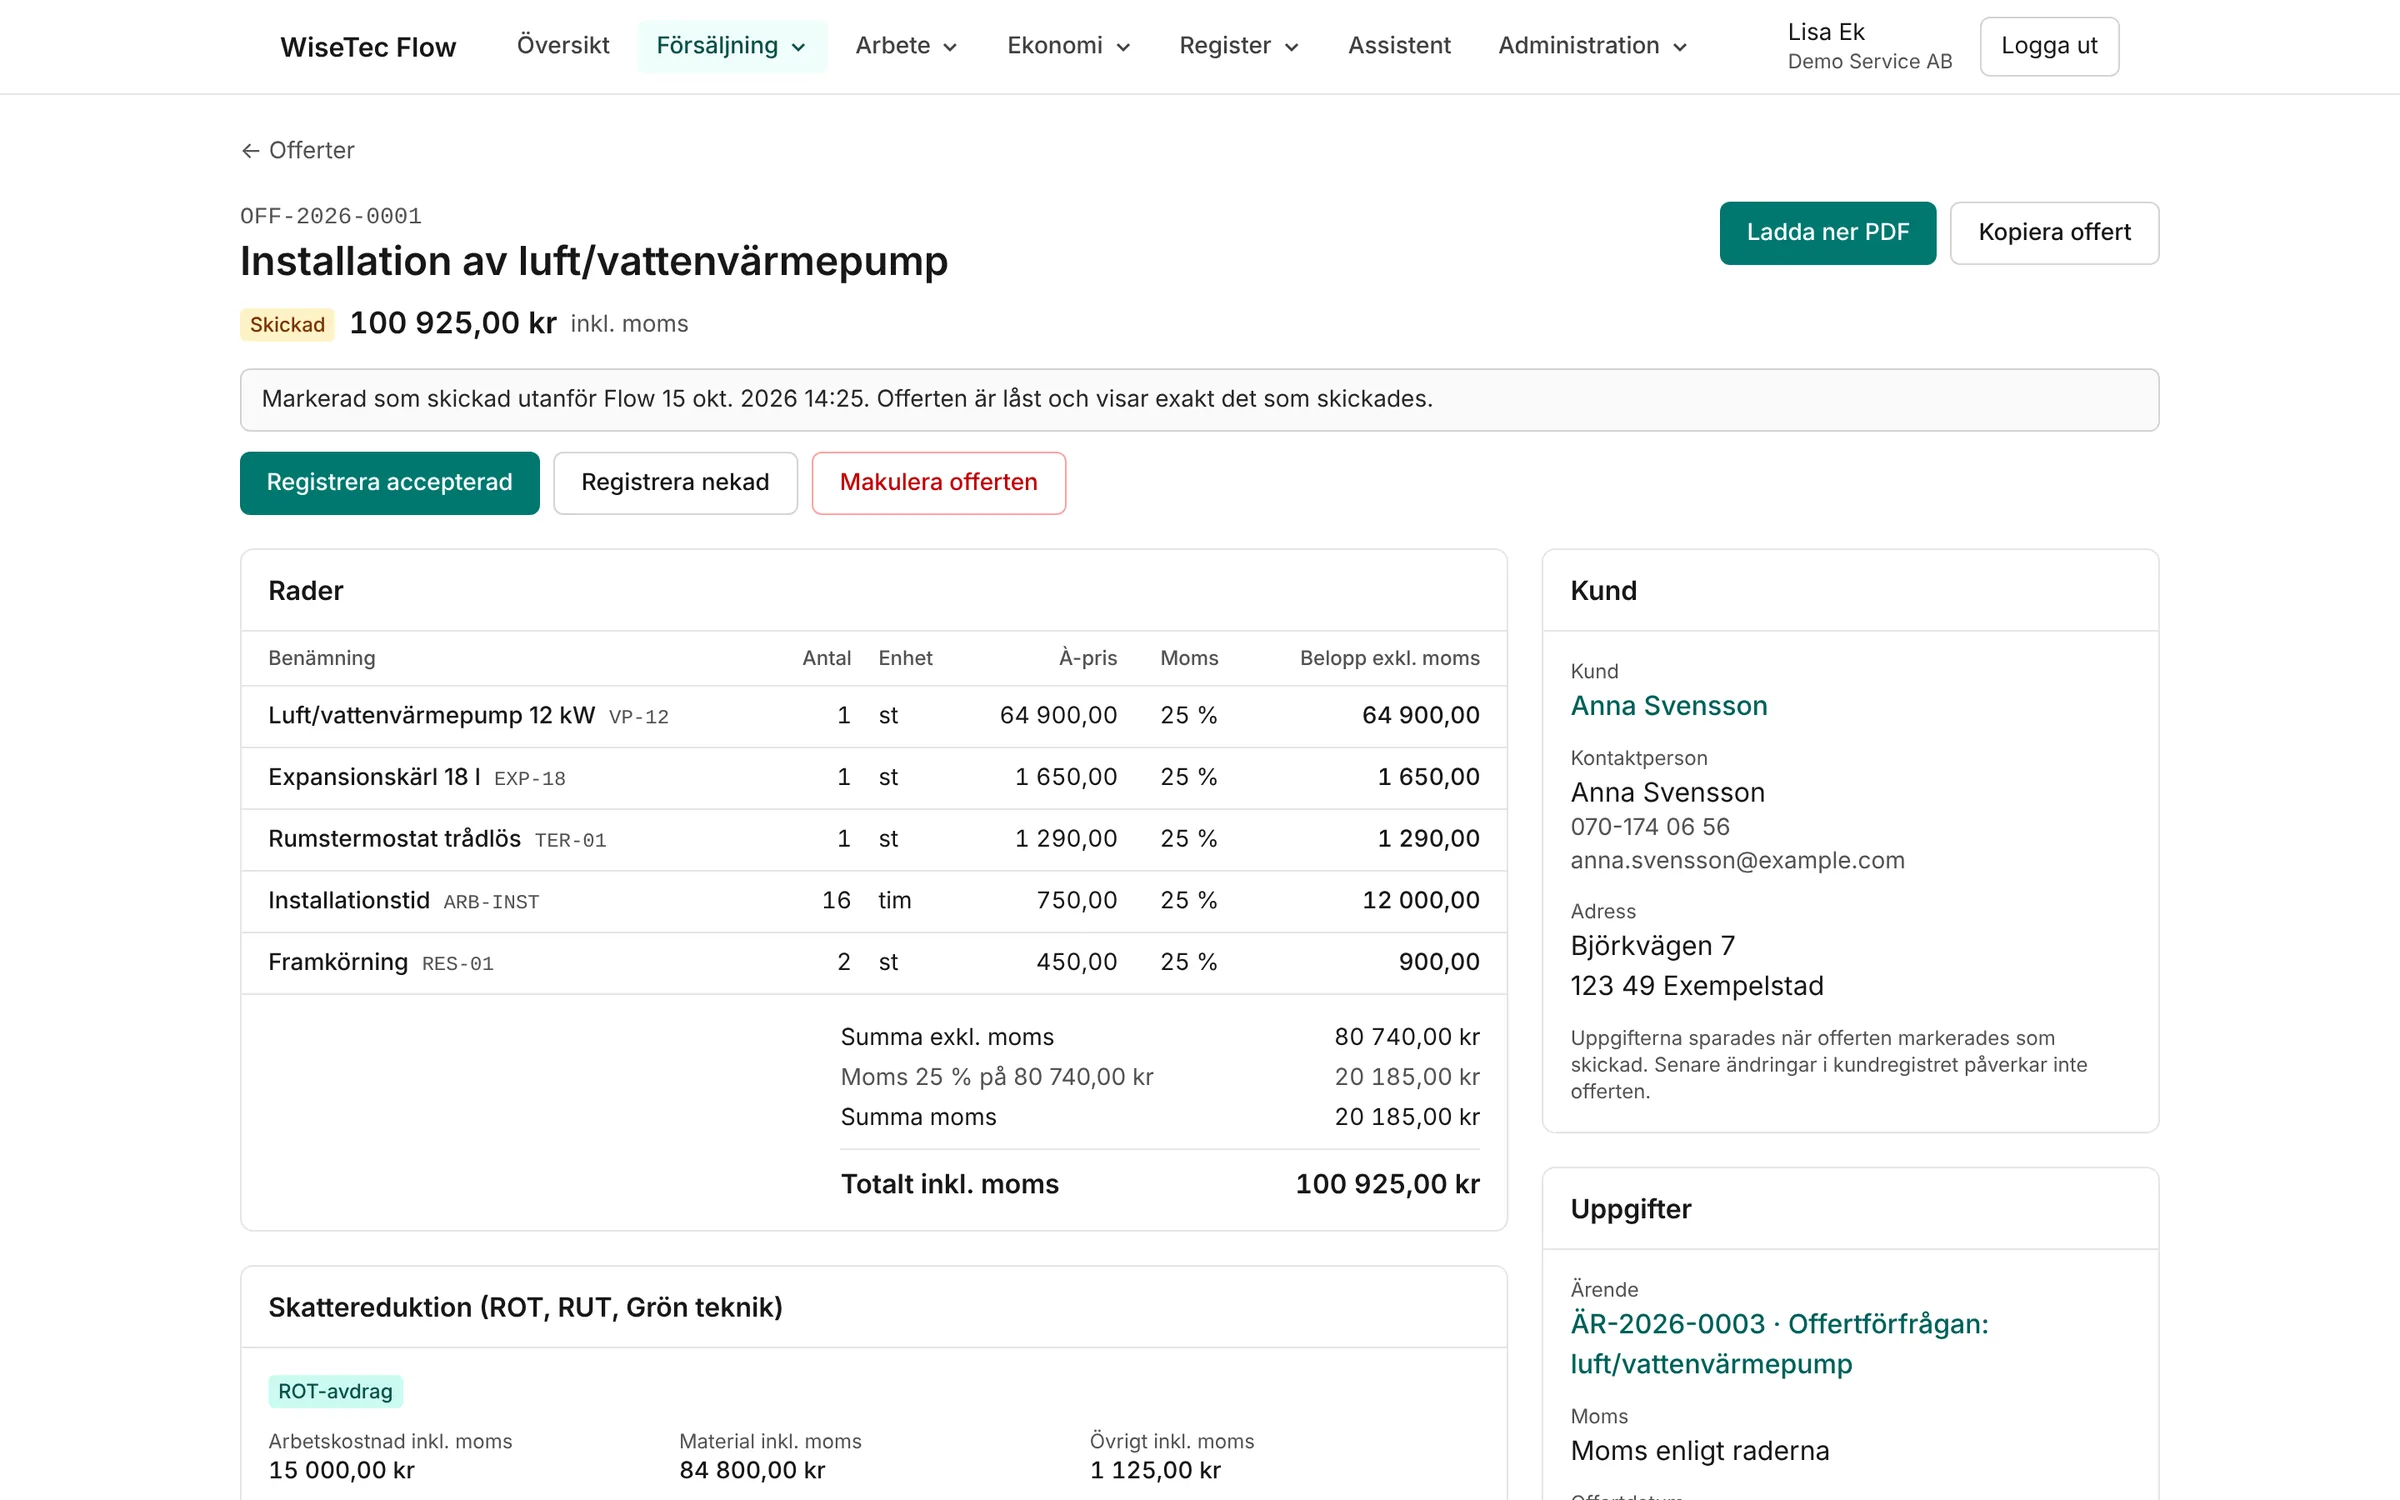
Task: Click the amount 12 000,00 in Installationstid row
Action: pos(1421,901)
